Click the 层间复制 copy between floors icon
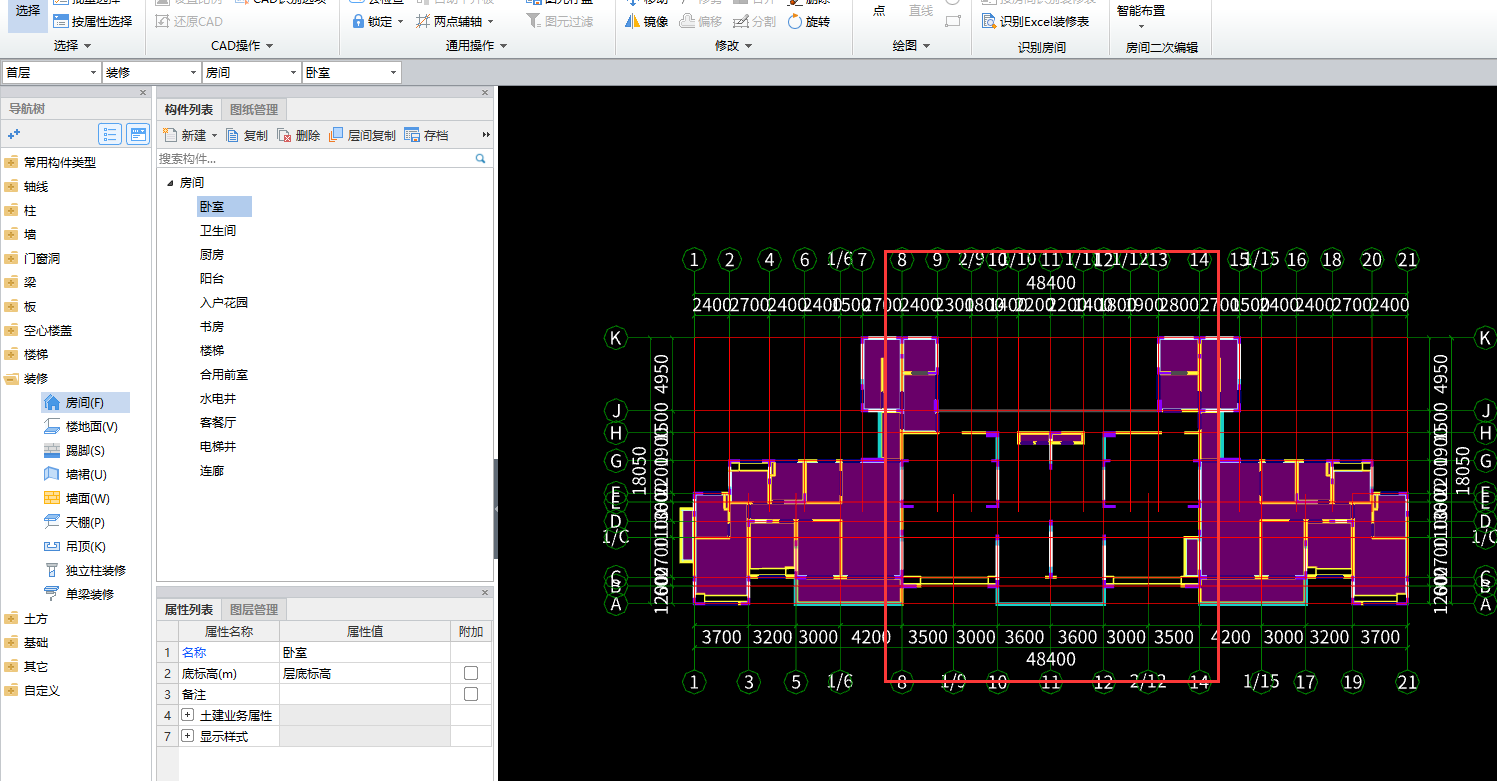The image size is (1497, 781). click(336, 135)
